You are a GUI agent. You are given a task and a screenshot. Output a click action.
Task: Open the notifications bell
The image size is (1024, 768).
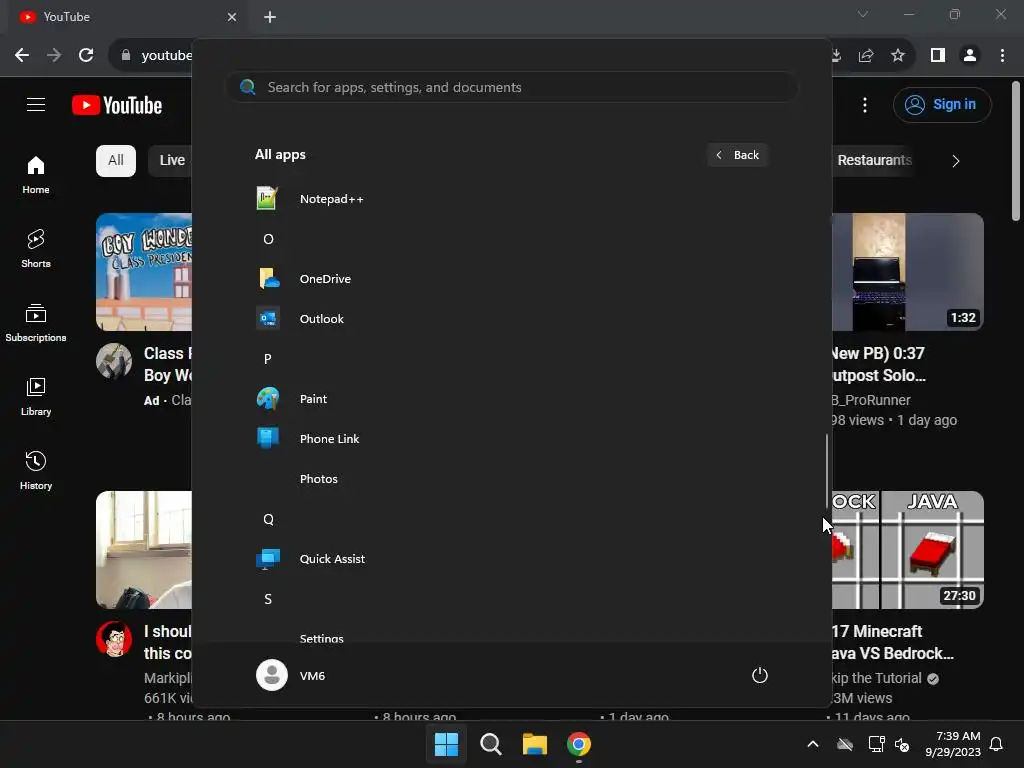(996, 744)
